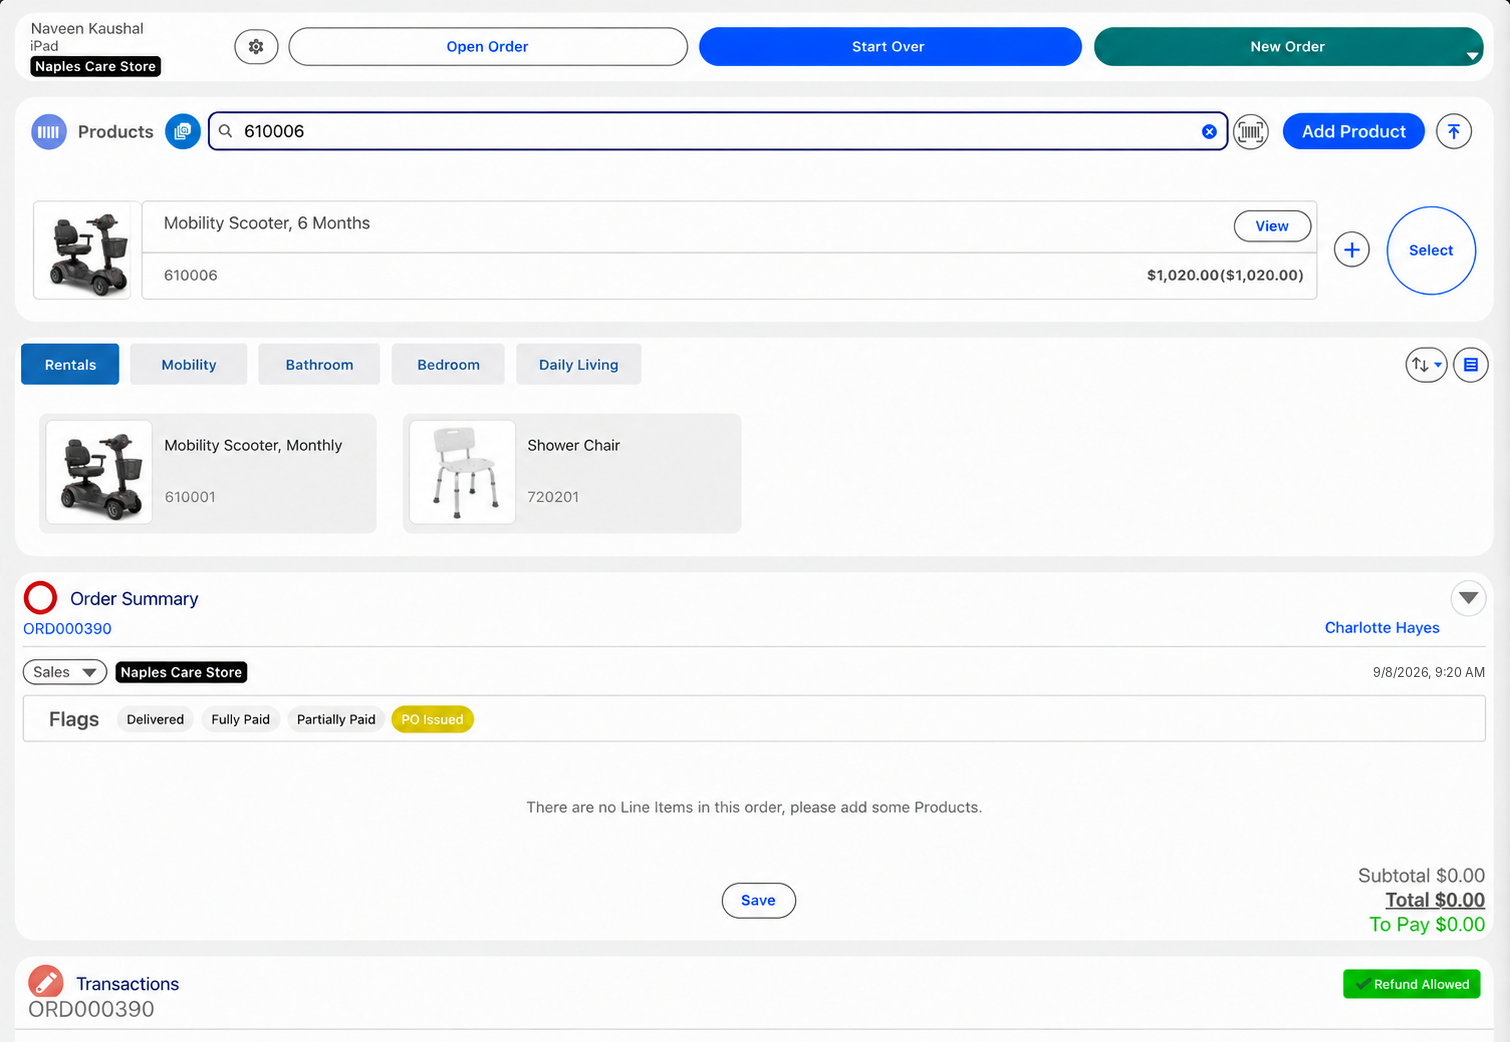Click the Naples Care Store label under Order Summary
Screen dimensions: 1510x1042
click(x=181, y=672)
